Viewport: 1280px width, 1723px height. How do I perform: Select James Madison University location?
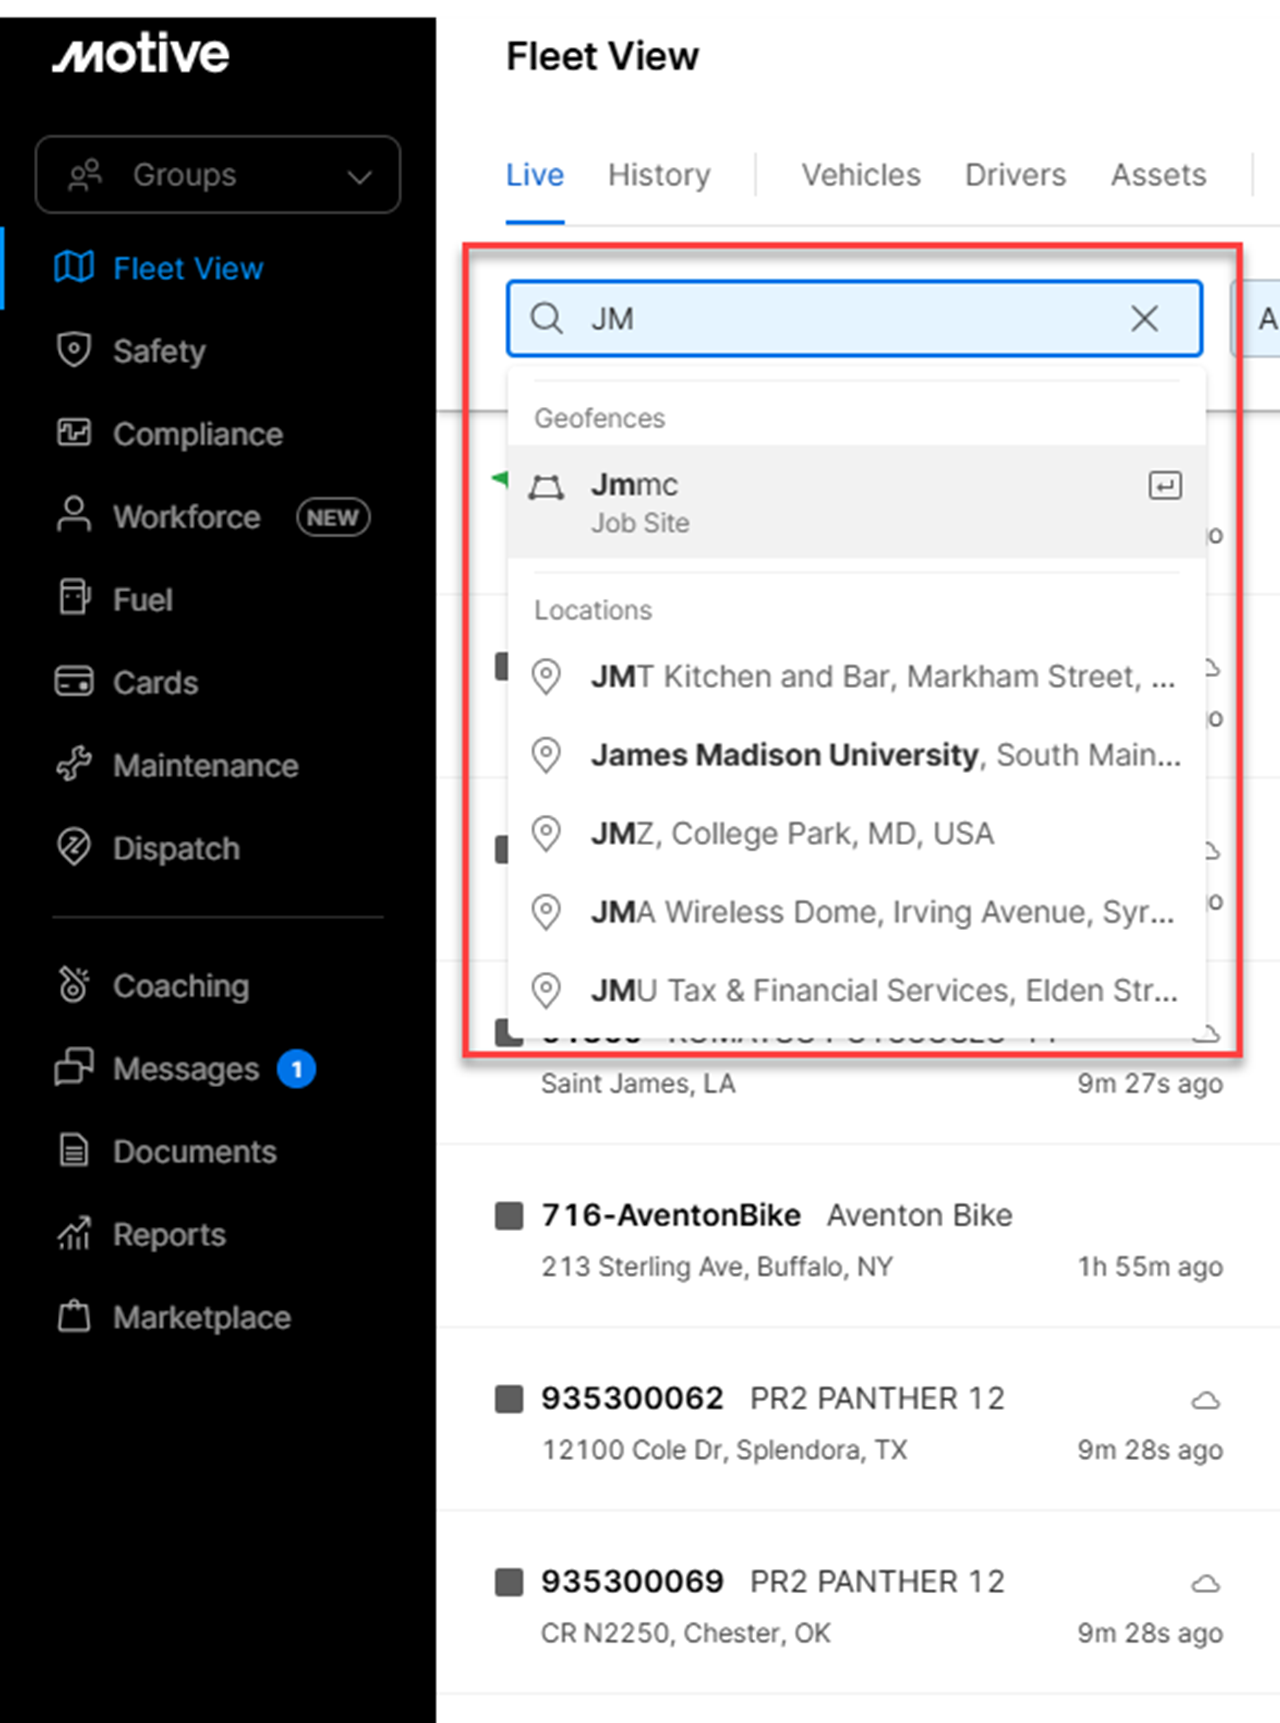coord(857,755)
